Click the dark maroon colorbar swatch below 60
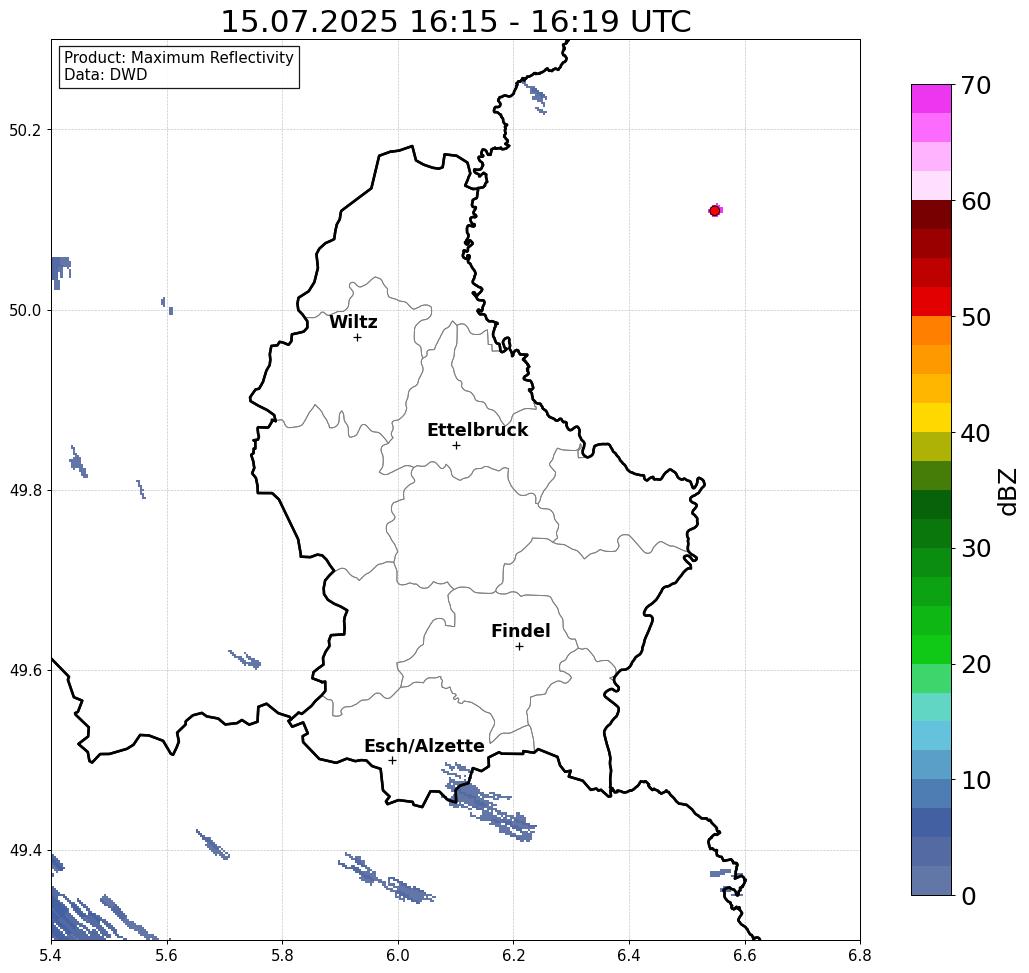 (931, 215)
